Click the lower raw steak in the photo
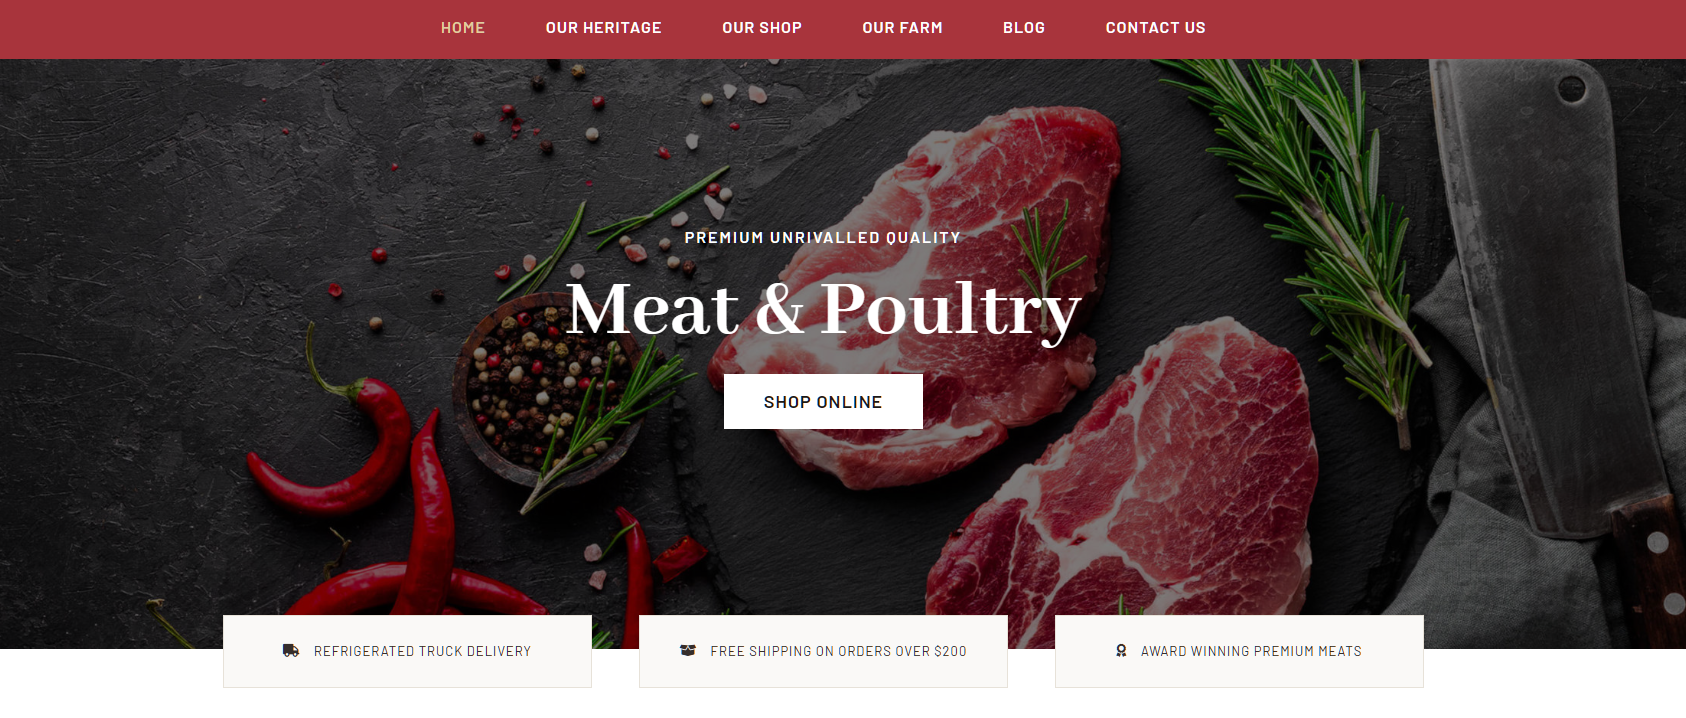The image size is (1686, 718). pos(1130,480)
